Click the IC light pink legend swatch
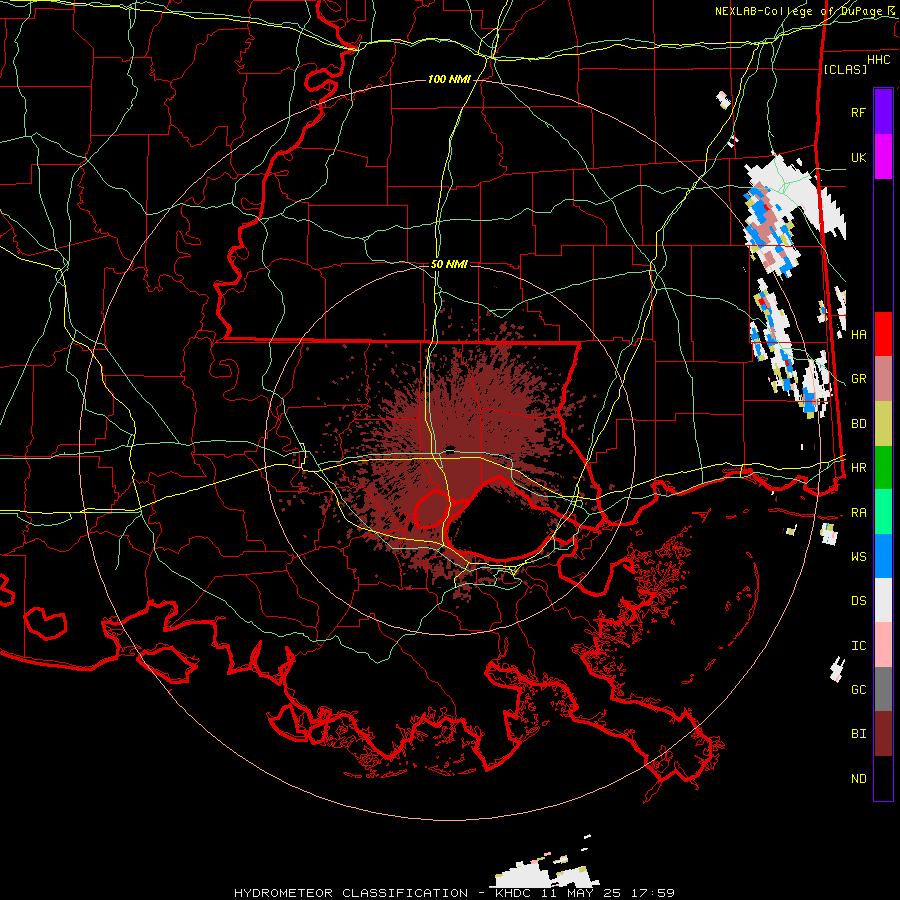Viewport: 900px width, 900px height. [883, 645]
